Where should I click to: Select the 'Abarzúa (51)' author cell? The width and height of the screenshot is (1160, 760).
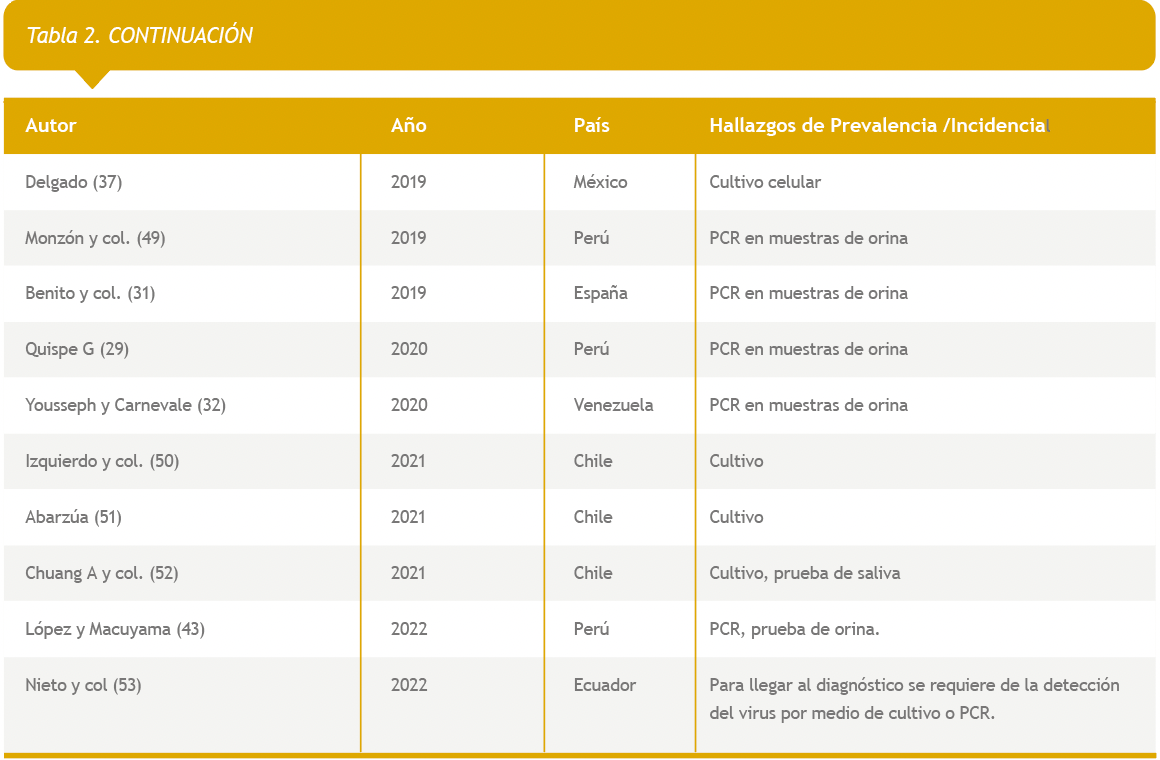73,517
